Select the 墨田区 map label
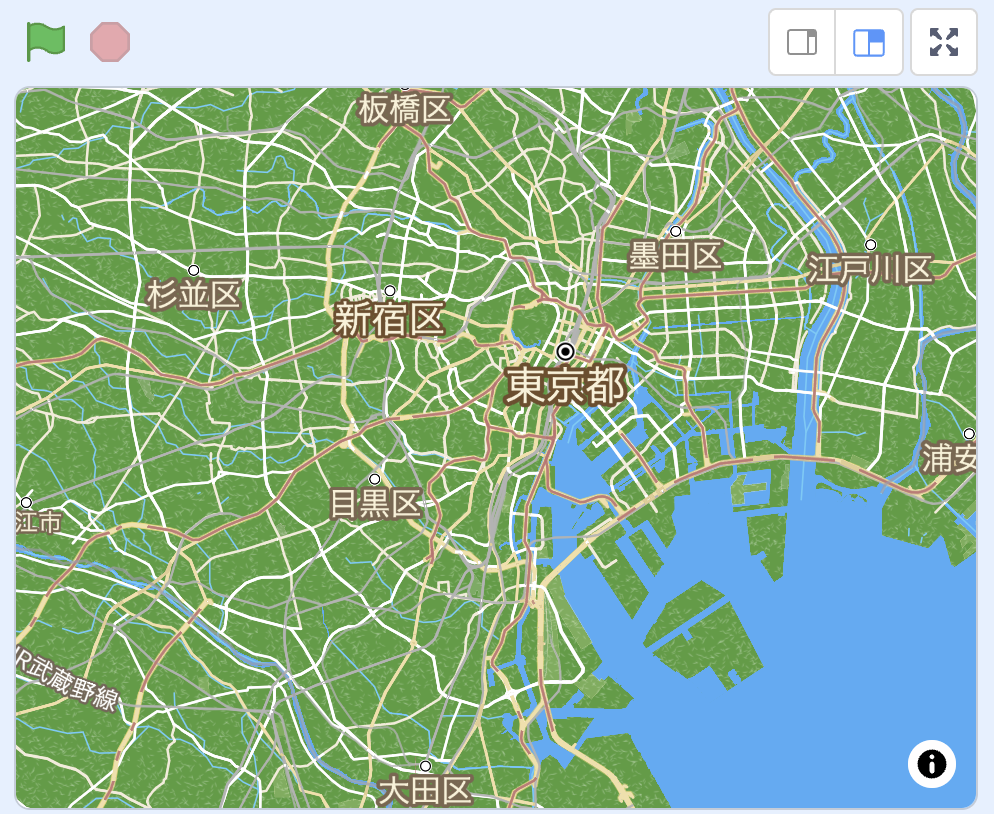The height and width of the screenshot is (814, 994). point(675,257)
